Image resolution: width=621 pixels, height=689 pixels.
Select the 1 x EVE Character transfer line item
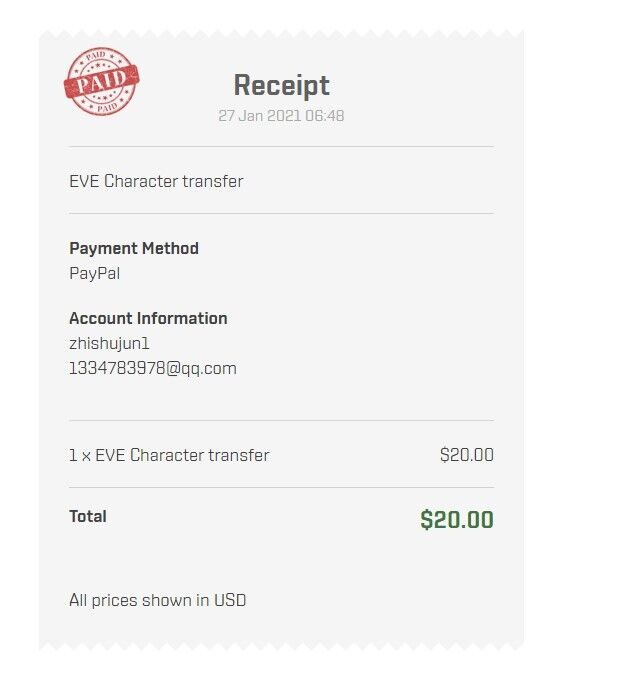(x=169, y=455)
